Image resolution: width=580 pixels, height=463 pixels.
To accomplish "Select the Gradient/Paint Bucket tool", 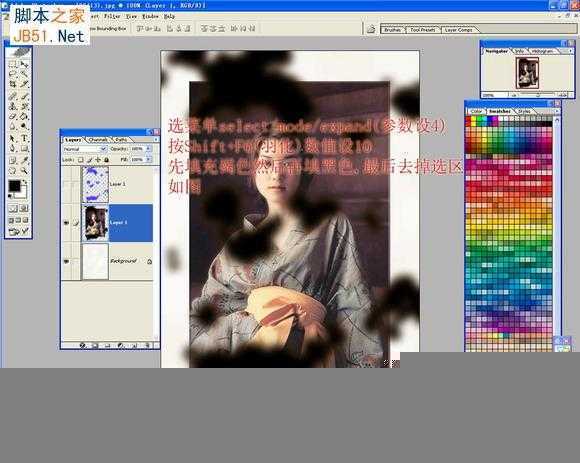I will click(x=24, y=116).
